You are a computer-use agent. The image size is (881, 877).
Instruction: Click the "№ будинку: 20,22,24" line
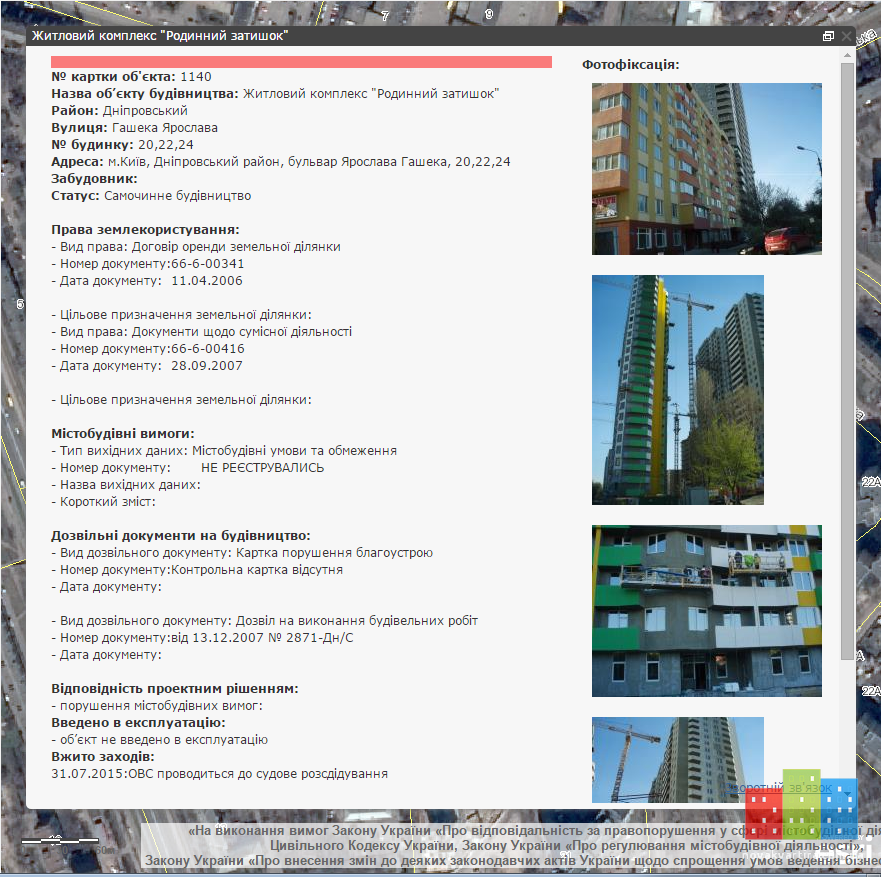pyautogui.click(x=122, y=144)
